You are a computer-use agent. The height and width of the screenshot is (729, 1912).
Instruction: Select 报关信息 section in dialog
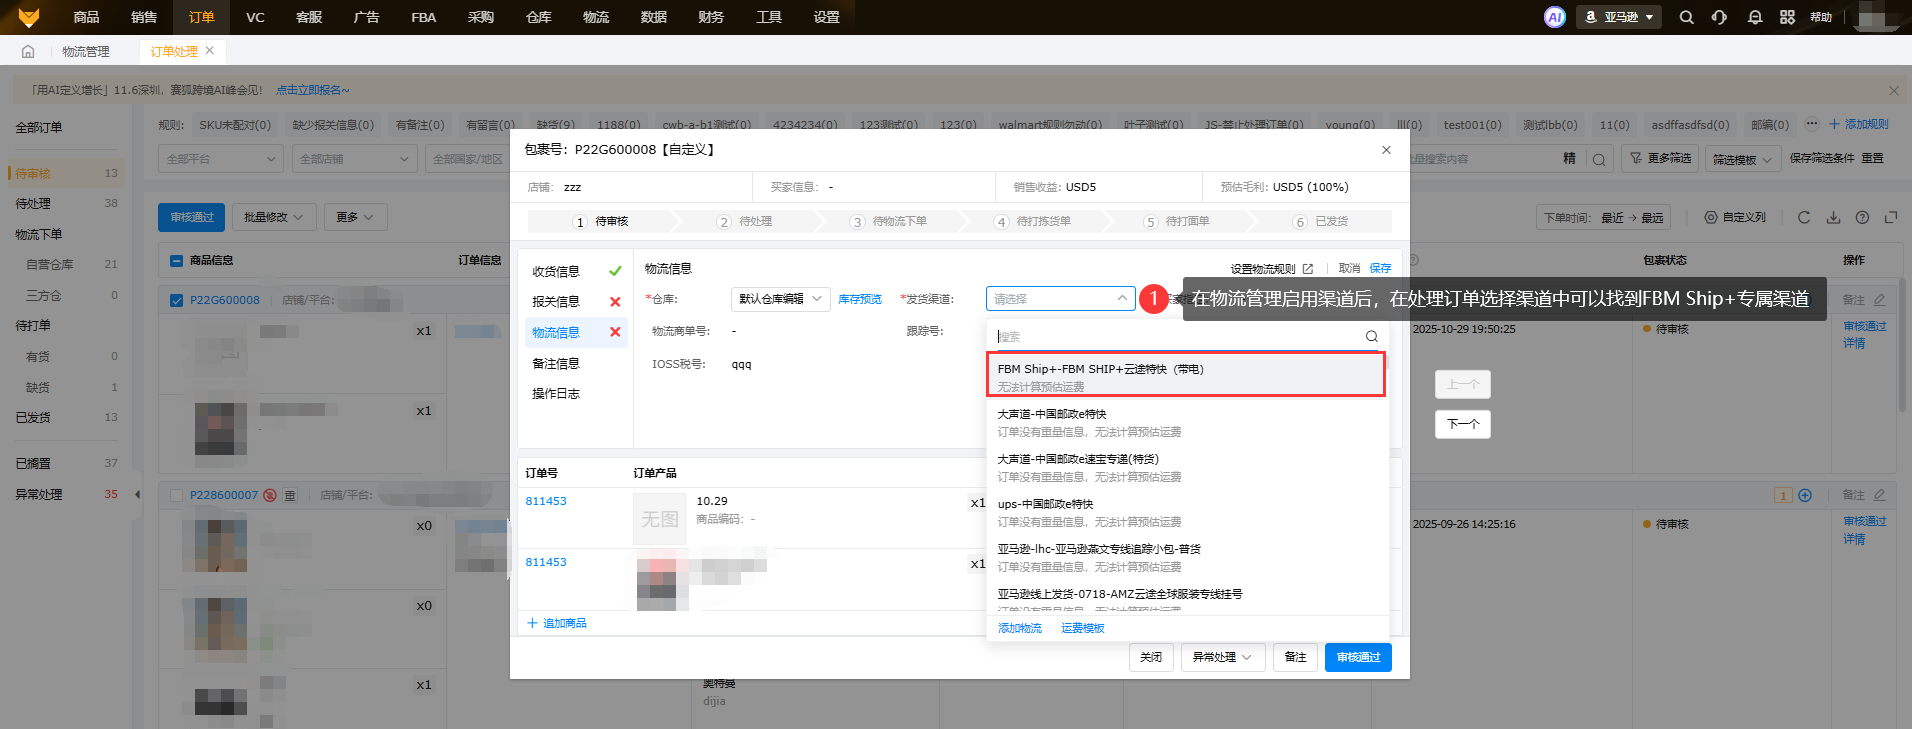click(x=556, y=302)
